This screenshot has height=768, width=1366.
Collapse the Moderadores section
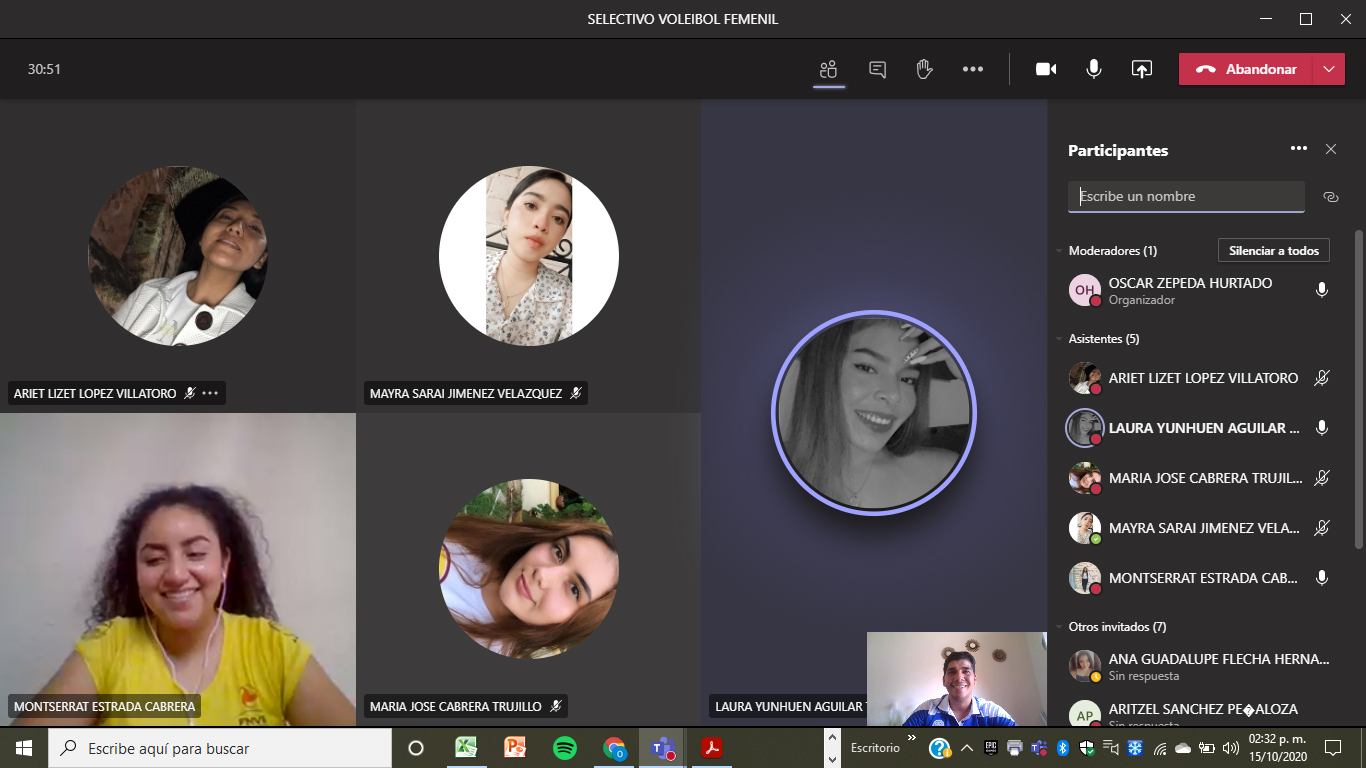1060,251
